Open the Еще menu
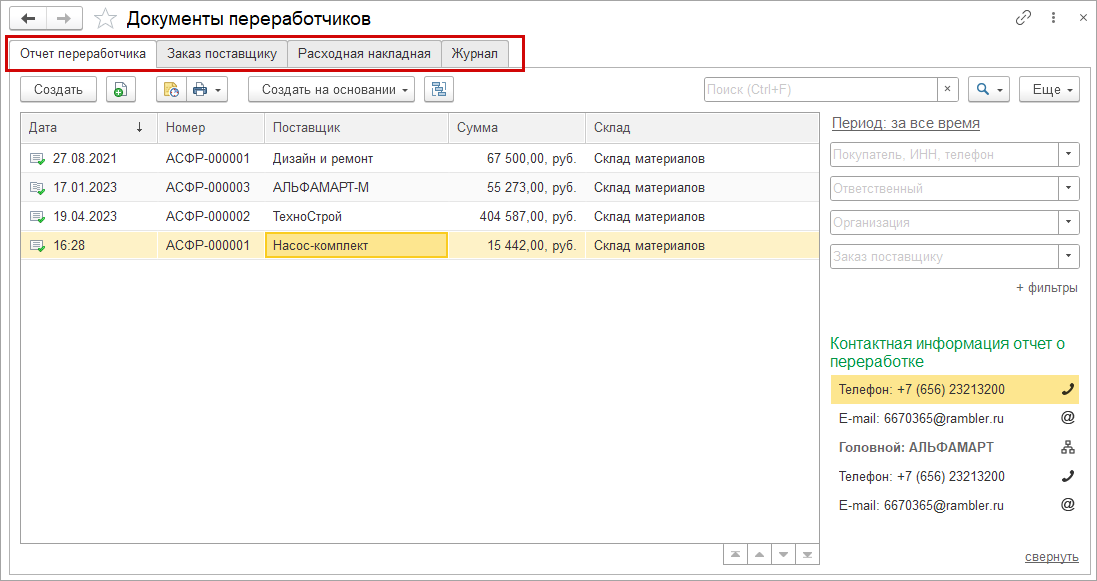This screenshot has height=581, width=1097. tap(1049, 90)
